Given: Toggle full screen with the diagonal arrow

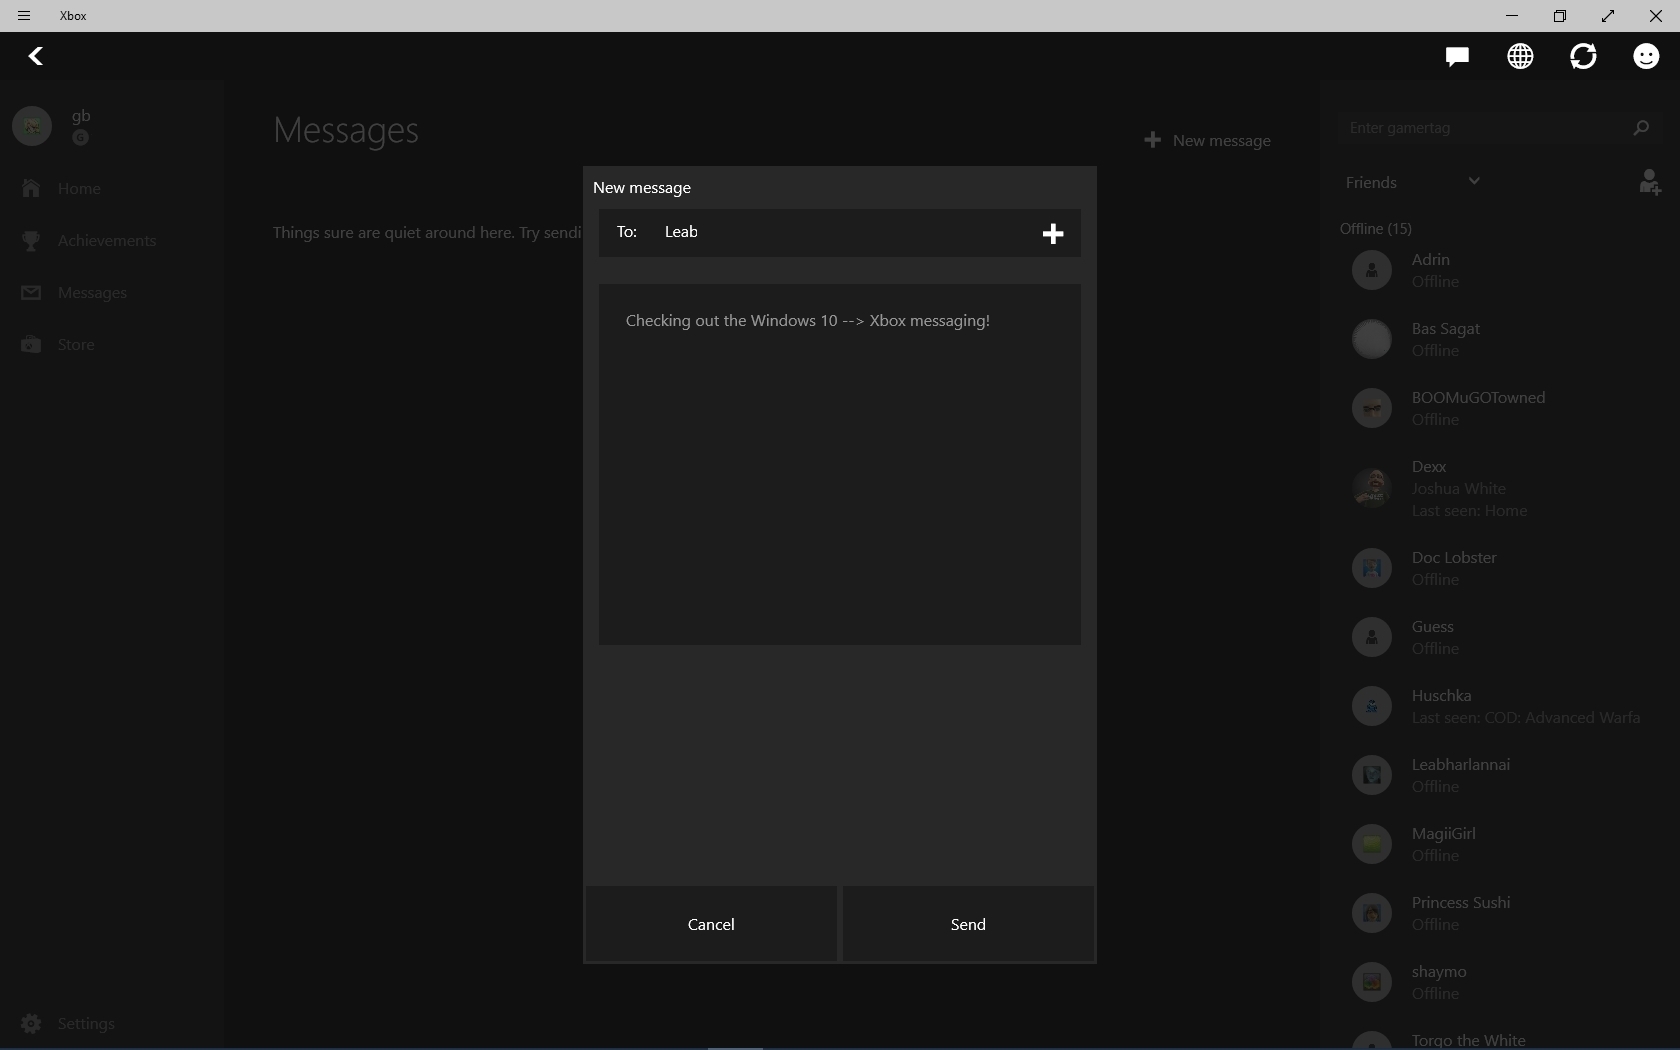Looking at the screenshot, I should tap(1608, 16).
